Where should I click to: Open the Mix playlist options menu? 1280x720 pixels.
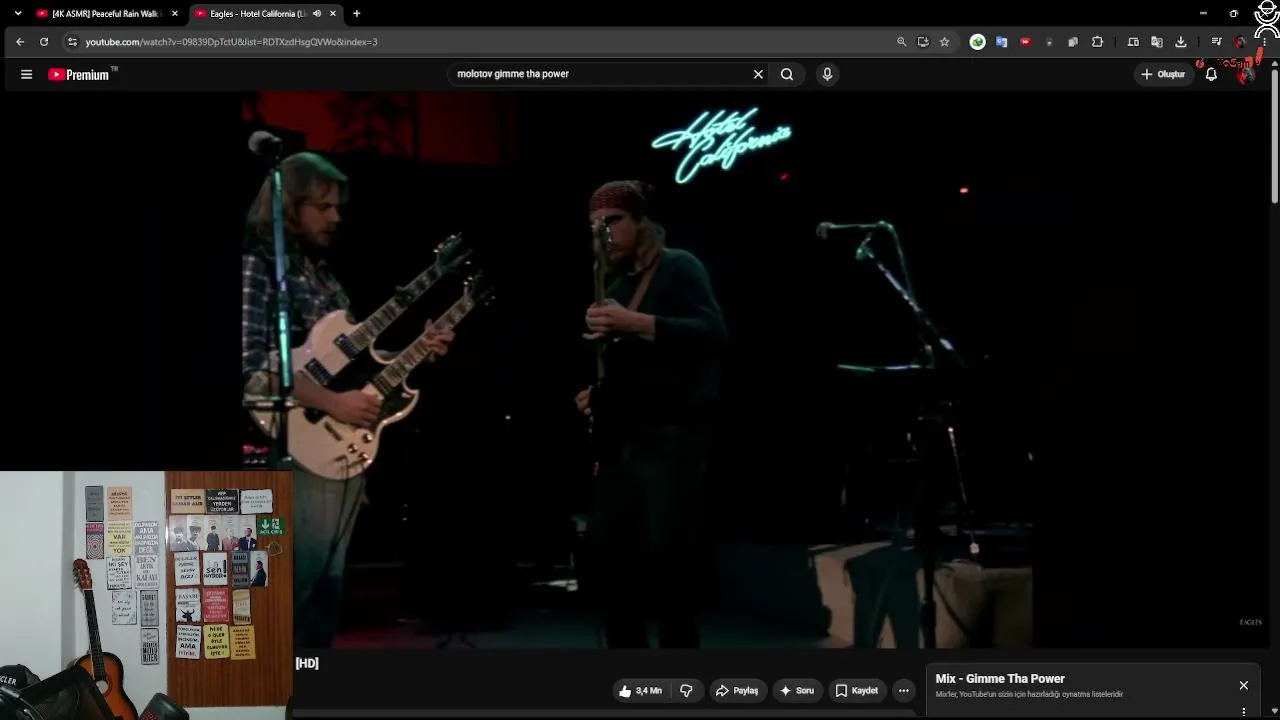point(1243,712)
